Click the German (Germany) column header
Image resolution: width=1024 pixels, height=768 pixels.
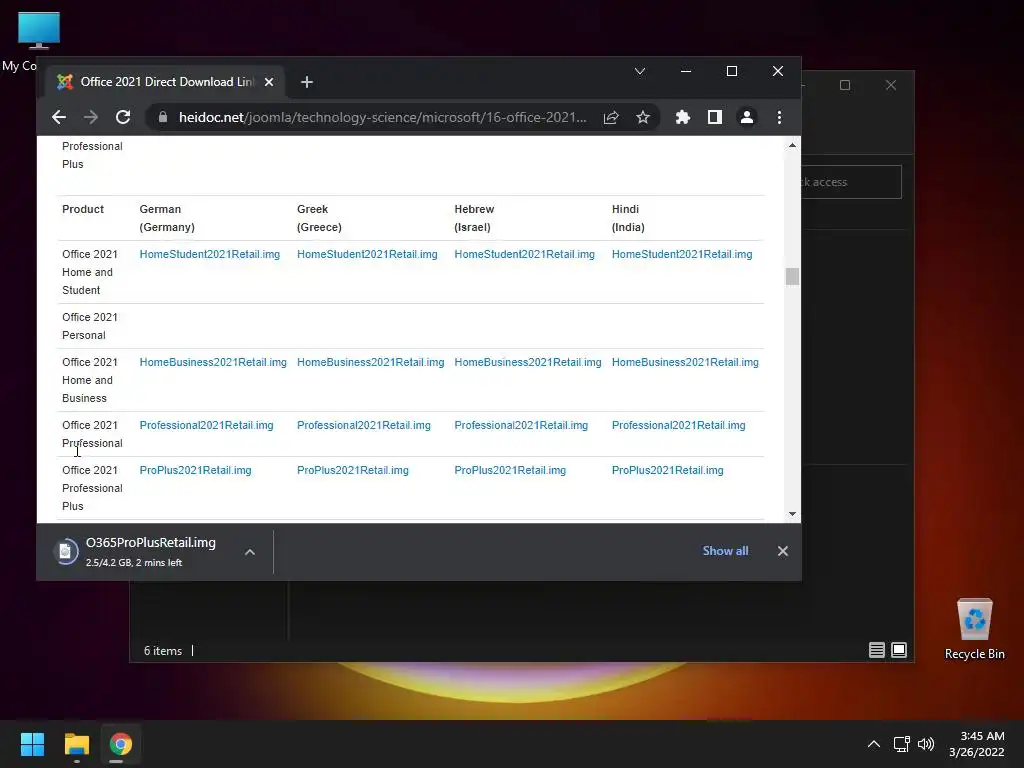(167, 218)
